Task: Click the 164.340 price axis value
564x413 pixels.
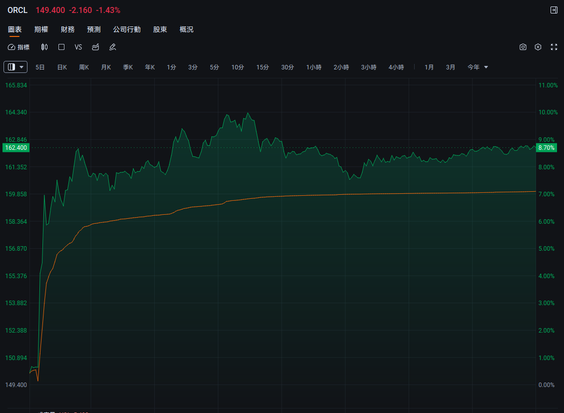Action: click(x=16, y=112)
